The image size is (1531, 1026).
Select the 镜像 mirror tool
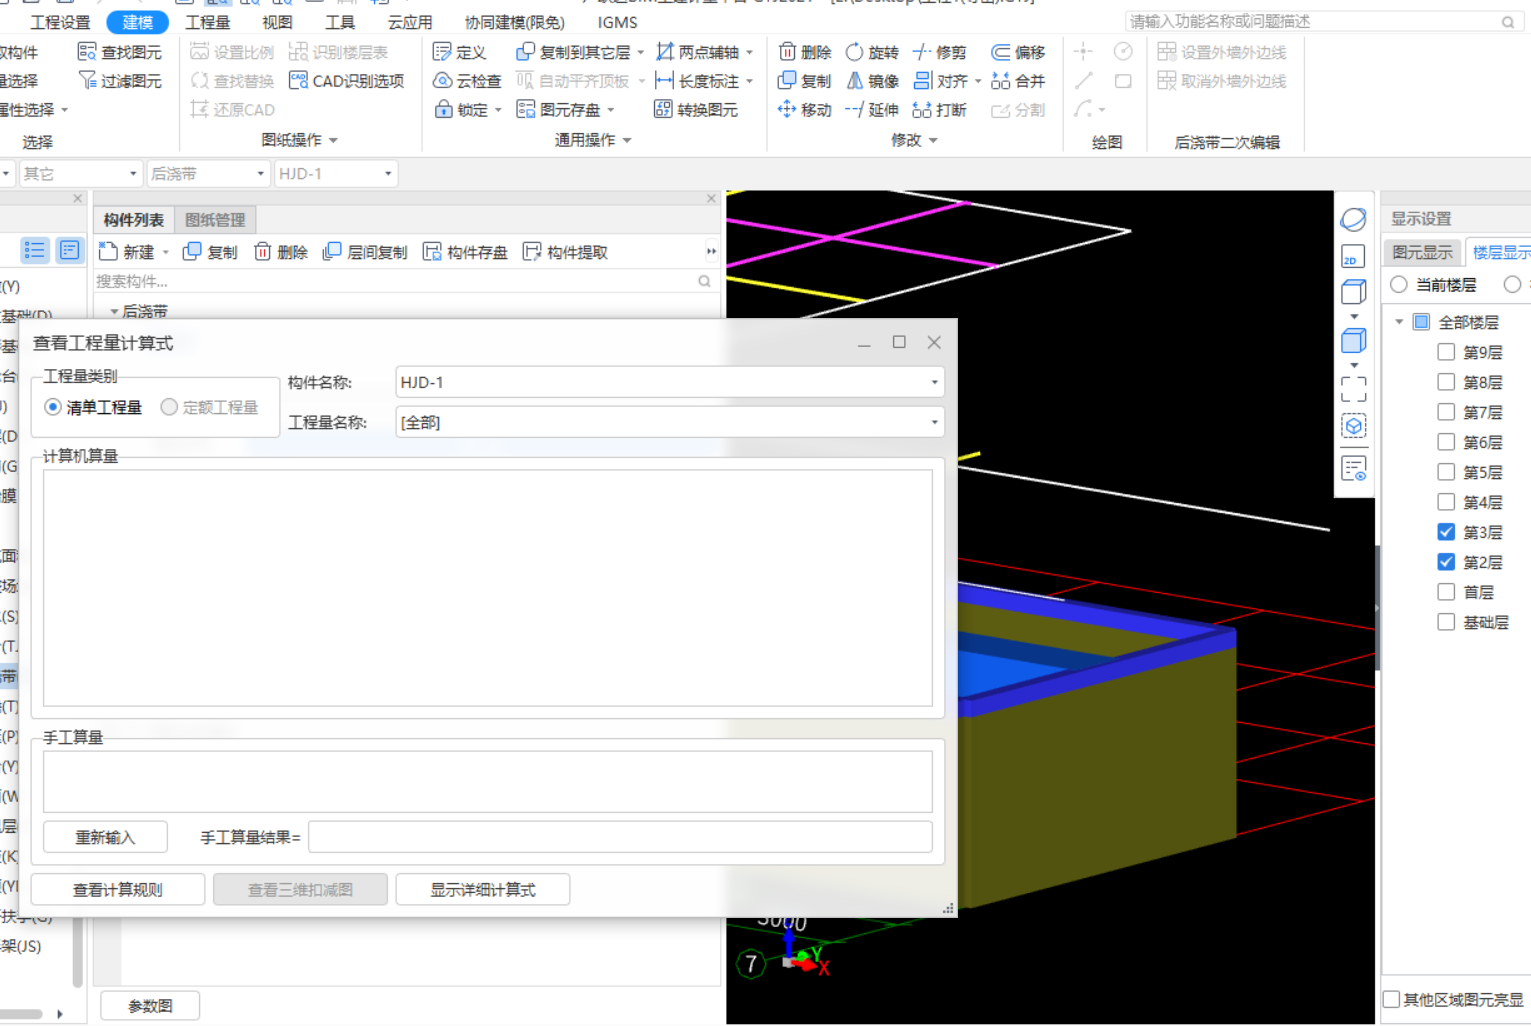point(872,81)
